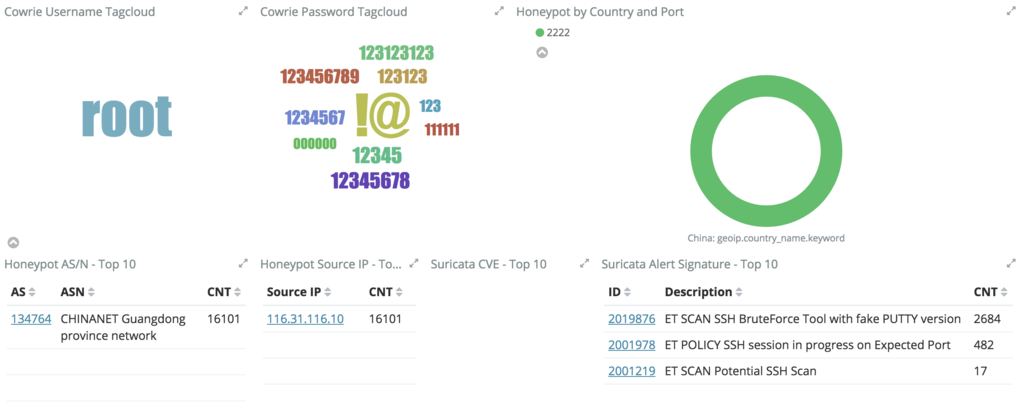
Task: Click the count value 17
Action: coord(980,371)
